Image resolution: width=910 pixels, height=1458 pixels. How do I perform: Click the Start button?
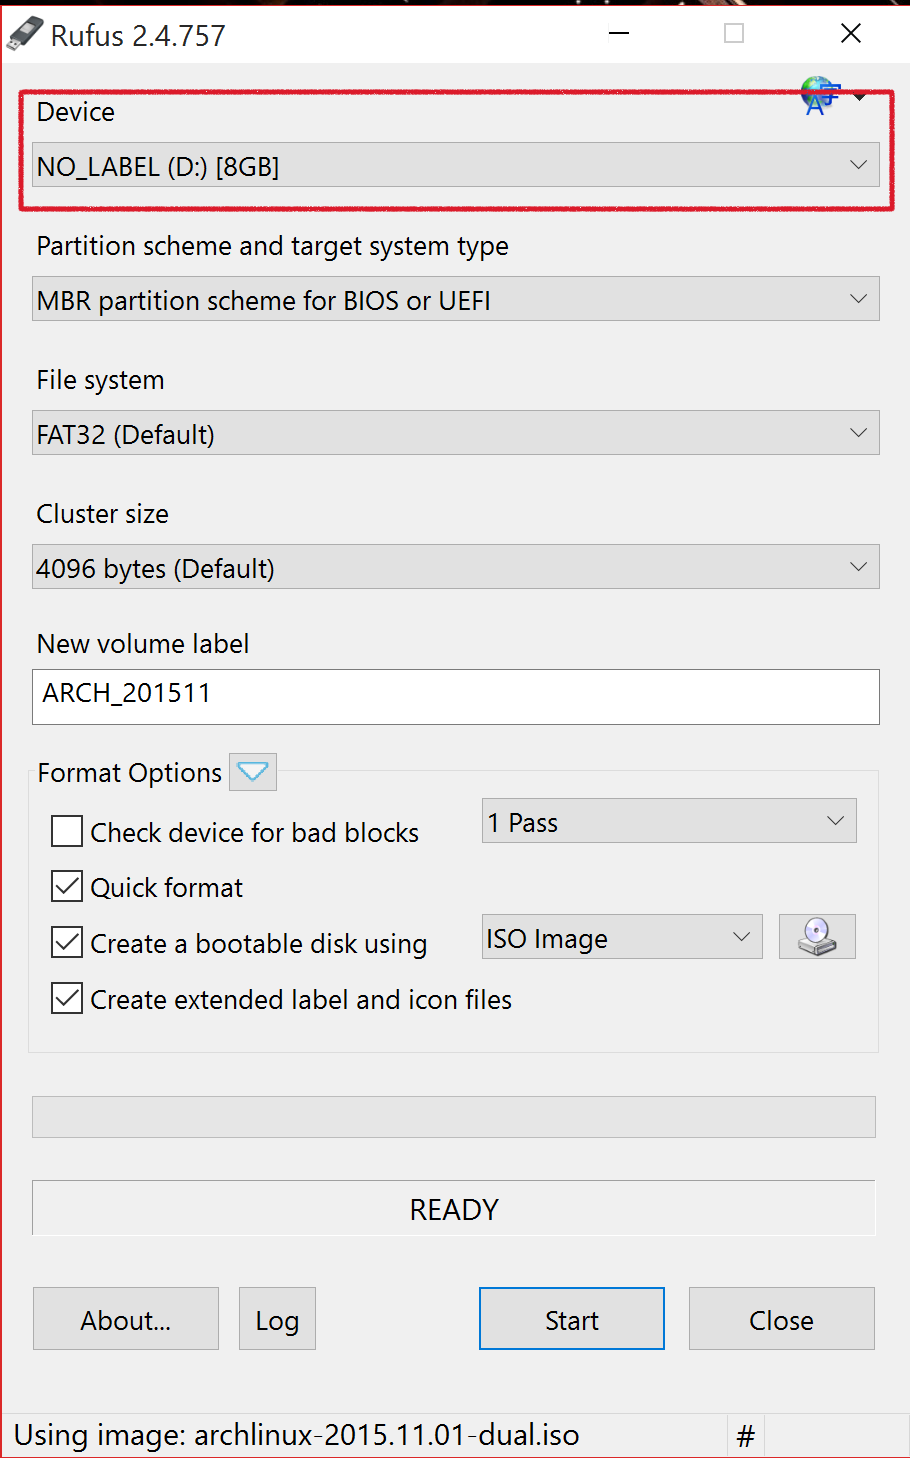click(x=572, y=1319)
